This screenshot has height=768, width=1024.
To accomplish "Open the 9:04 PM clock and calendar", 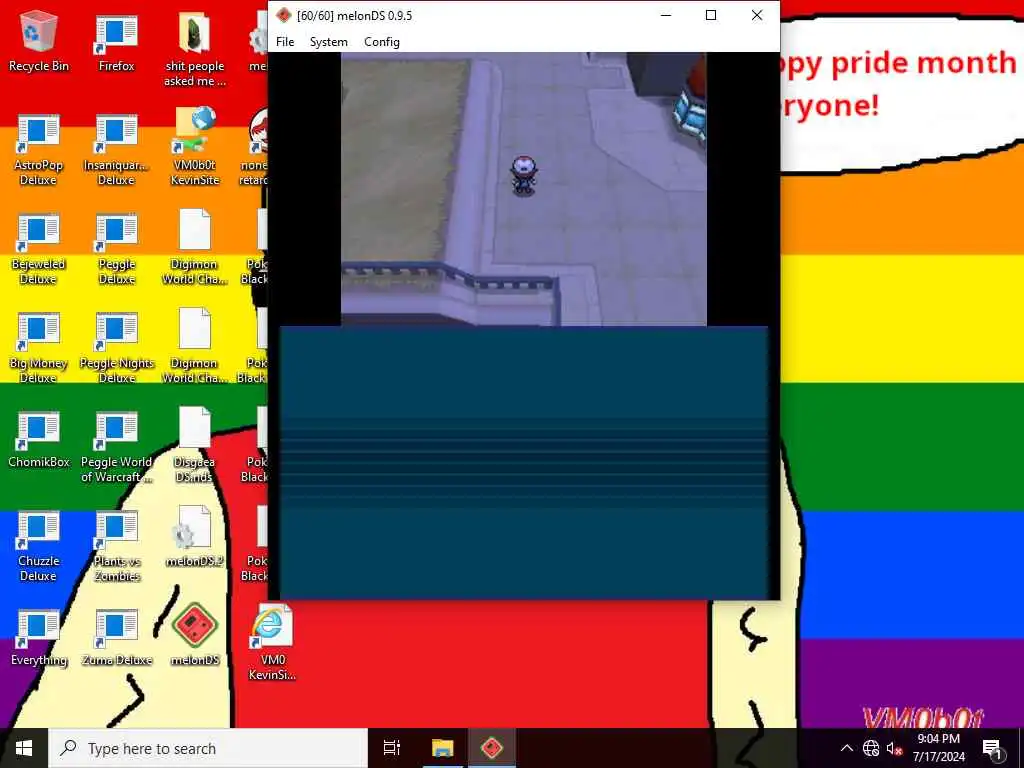I will (x=938, y=748).
